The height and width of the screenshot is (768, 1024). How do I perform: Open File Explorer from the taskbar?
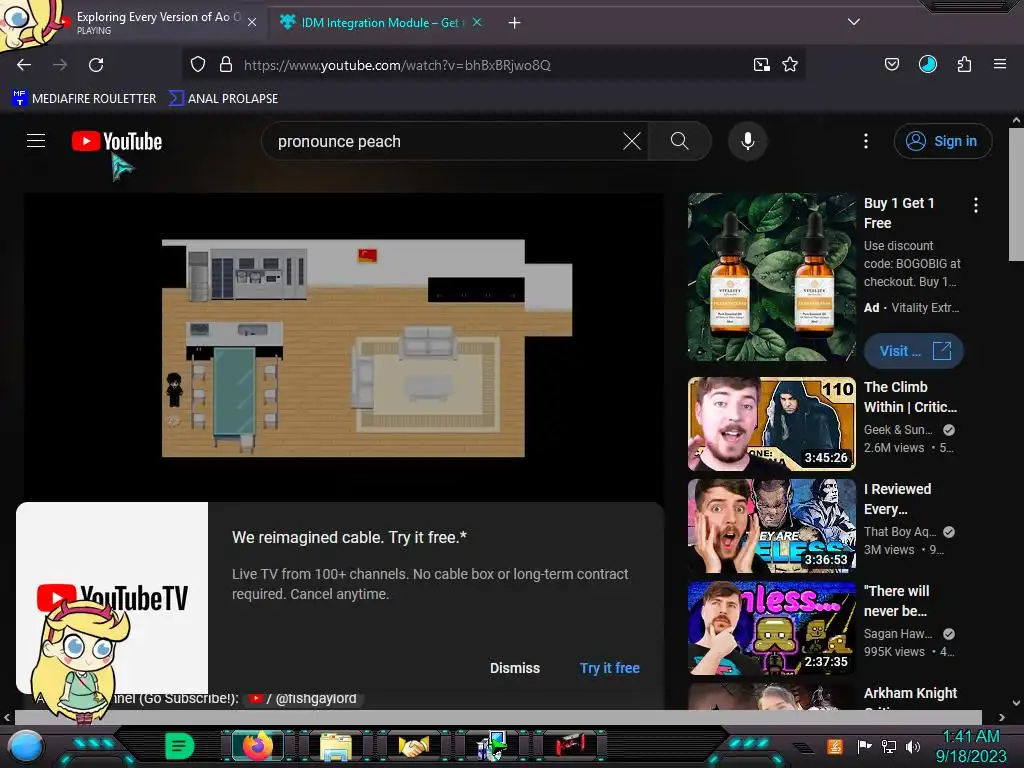[336, 746]
